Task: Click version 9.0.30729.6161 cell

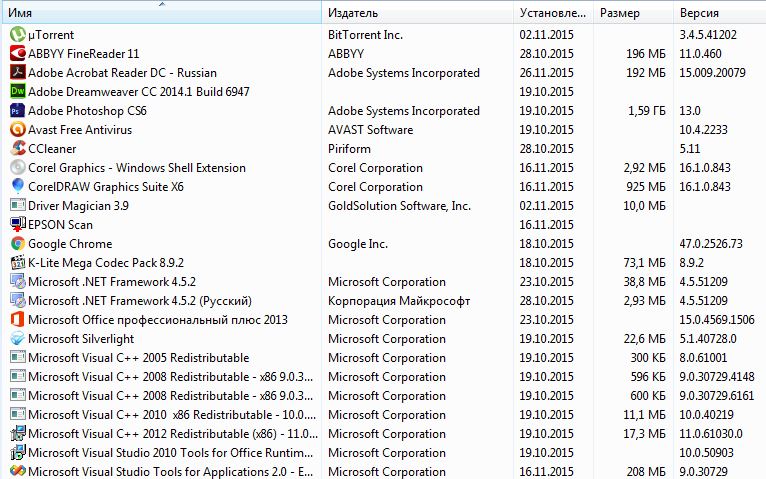Action: pyautogui.click(x=717, y=396)
